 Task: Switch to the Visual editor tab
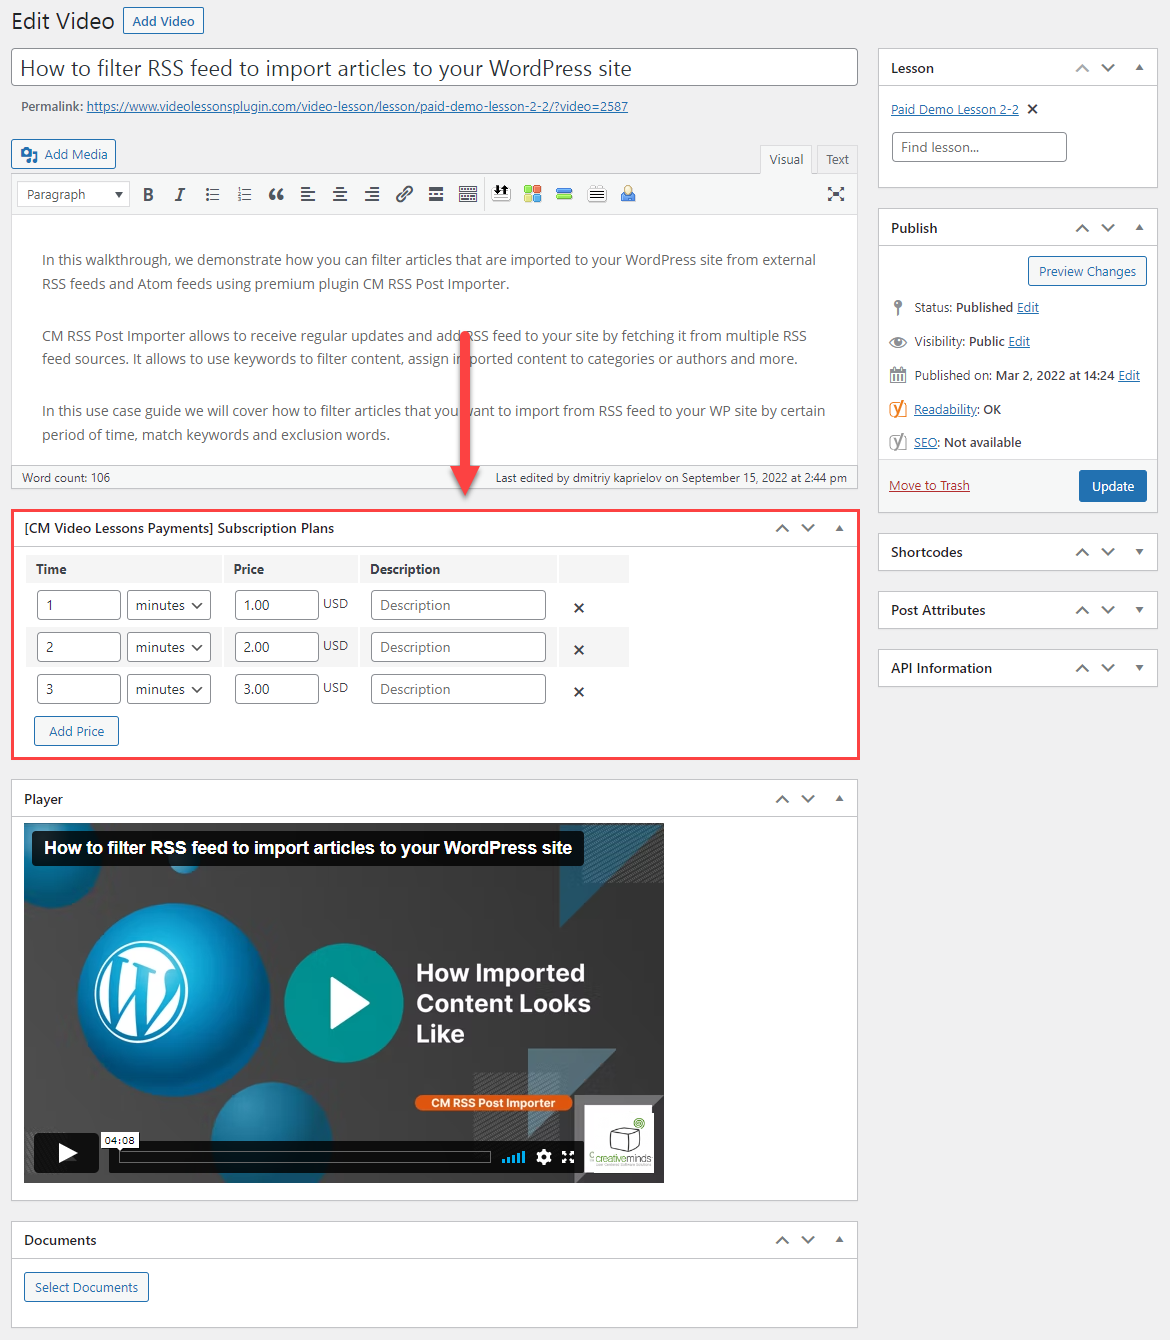click(786, 160)
